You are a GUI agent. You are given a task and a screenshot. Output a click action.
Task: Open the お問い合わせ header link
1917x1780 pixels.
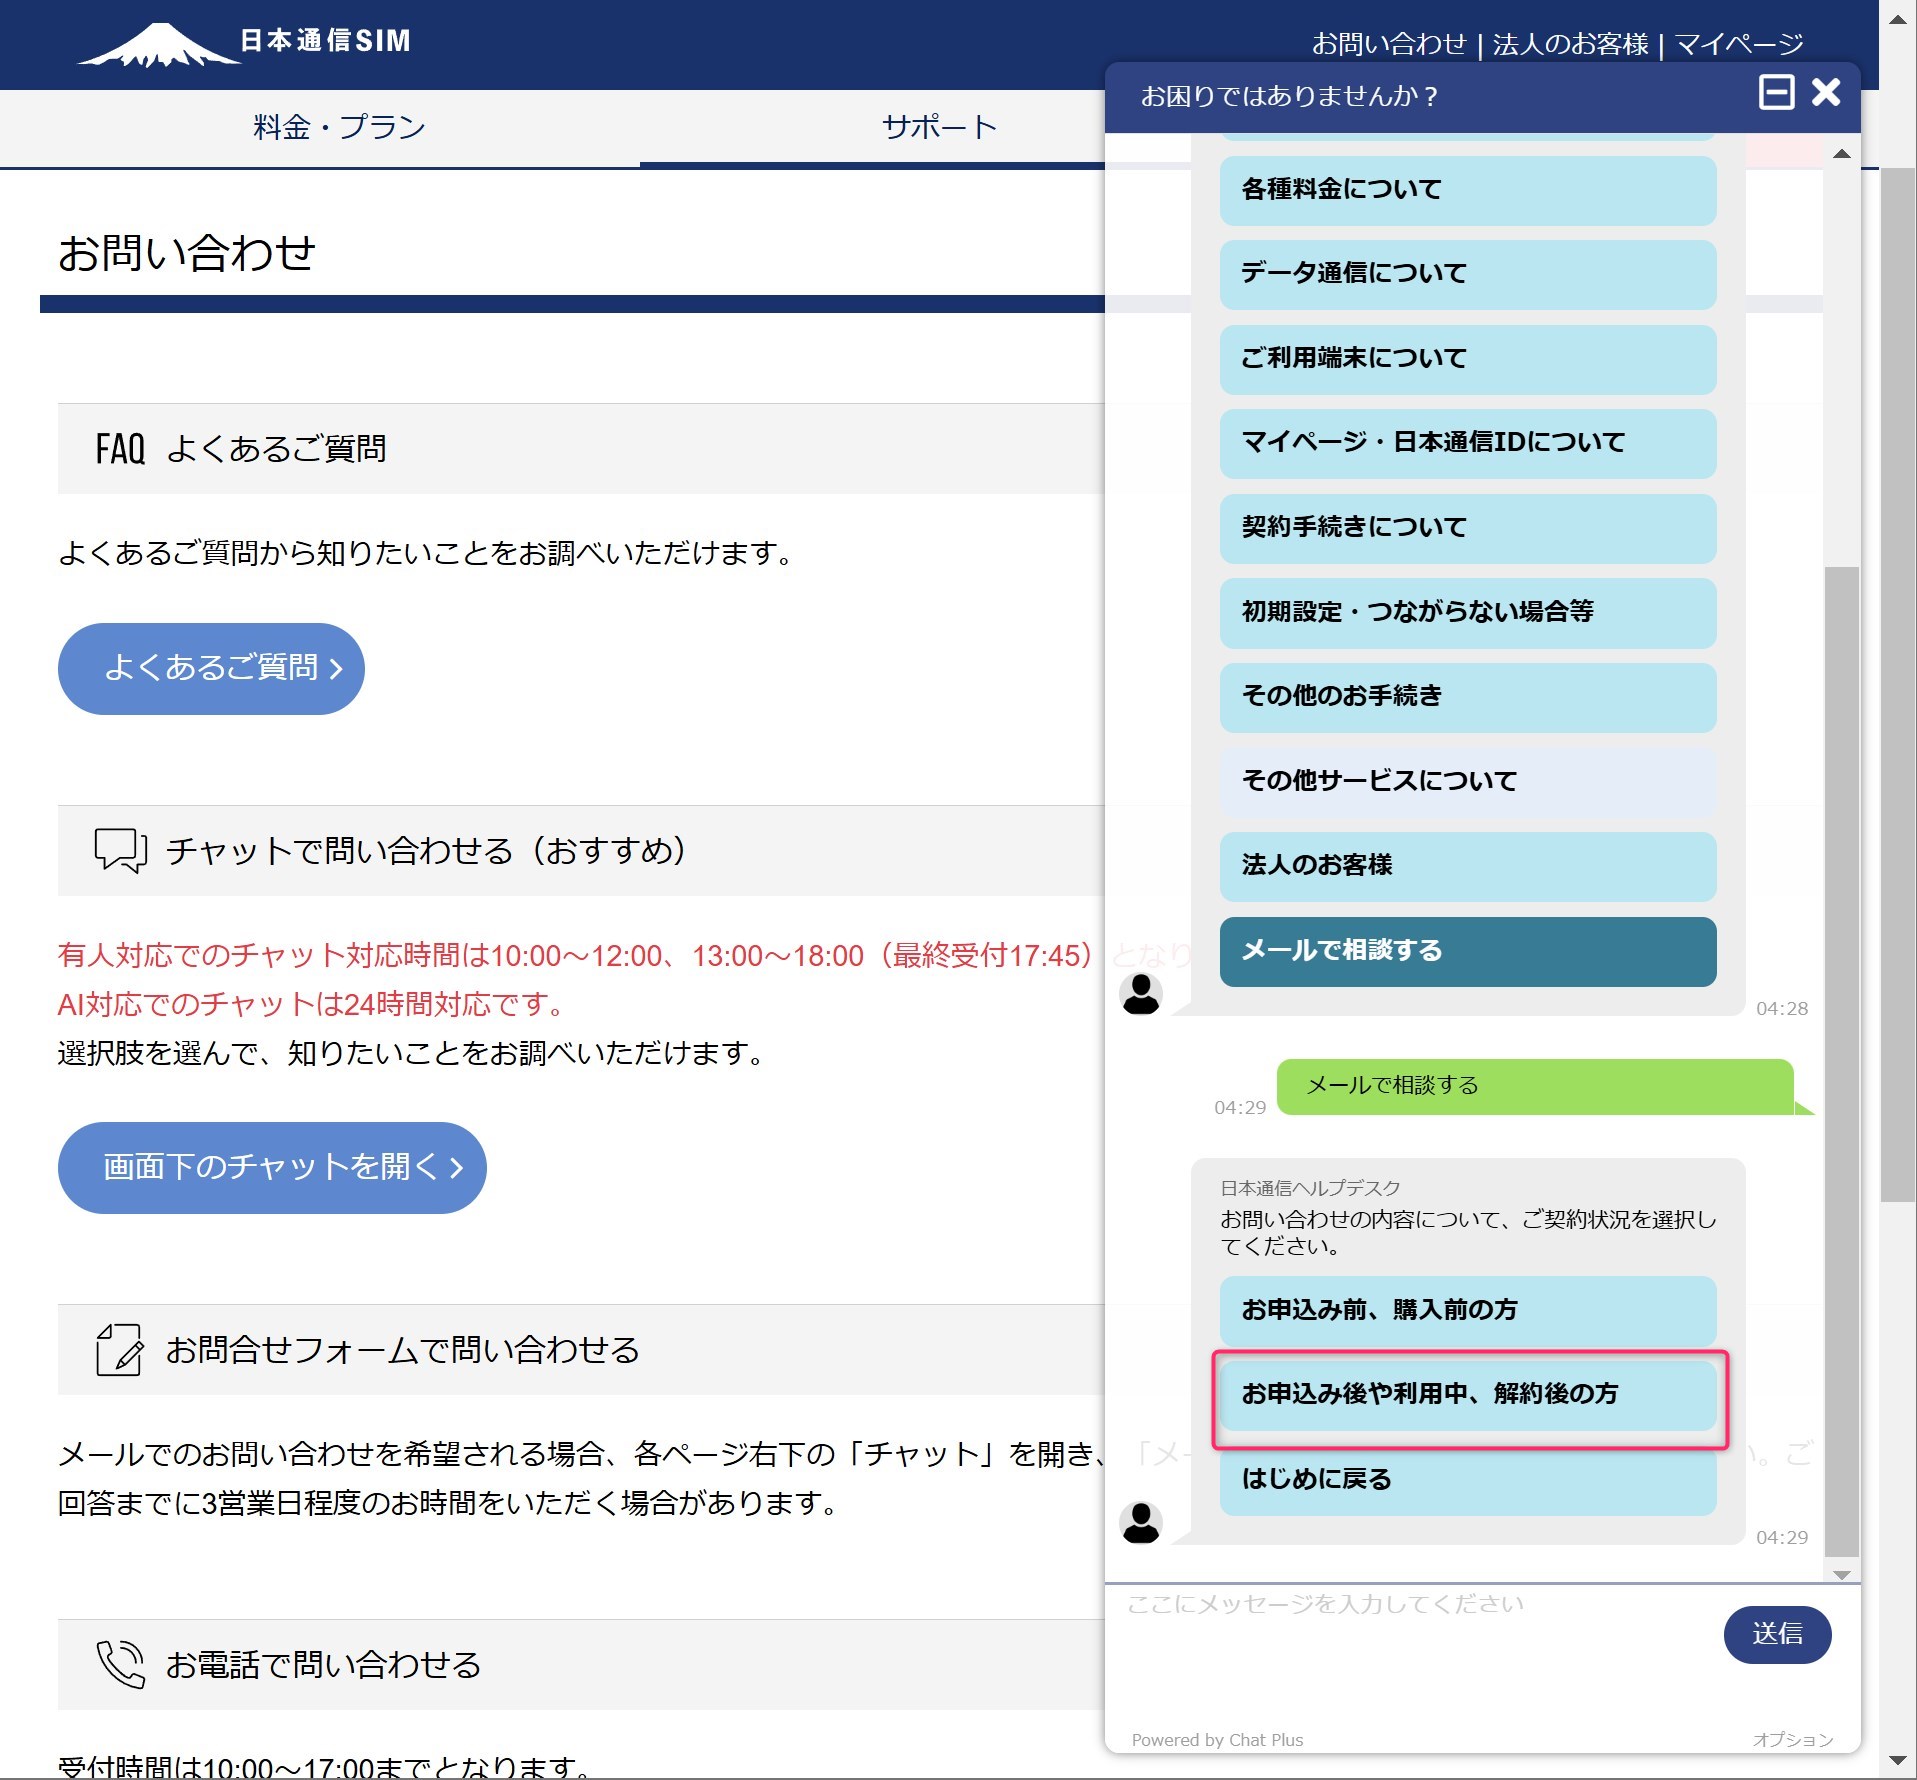1389,44
